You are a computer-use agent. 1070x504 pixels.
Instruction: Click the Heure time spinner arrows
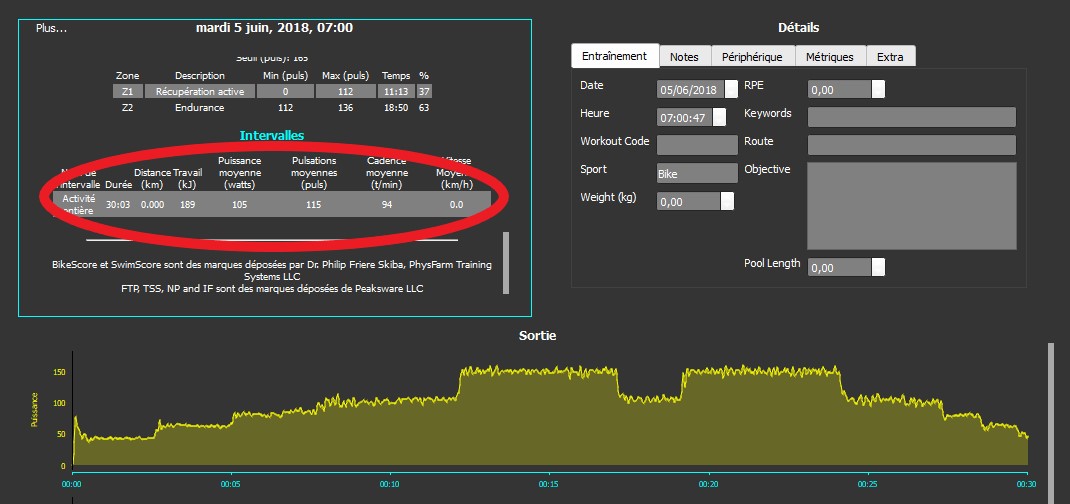[720, 117]
